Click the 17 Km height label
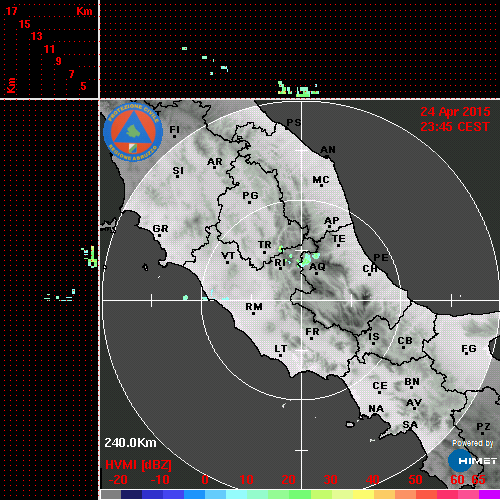This screenshot has height=500, width=500. click(11, 11)
